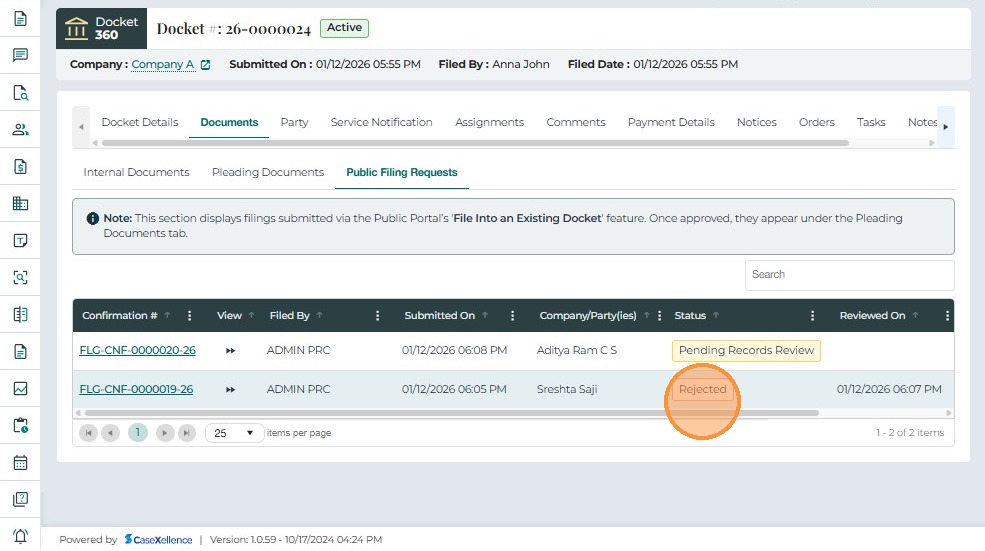Image resolution: width=985 pixels, height=551 pixels.
Task: Click the table's horizontal scrollbar
Action: 452,413
